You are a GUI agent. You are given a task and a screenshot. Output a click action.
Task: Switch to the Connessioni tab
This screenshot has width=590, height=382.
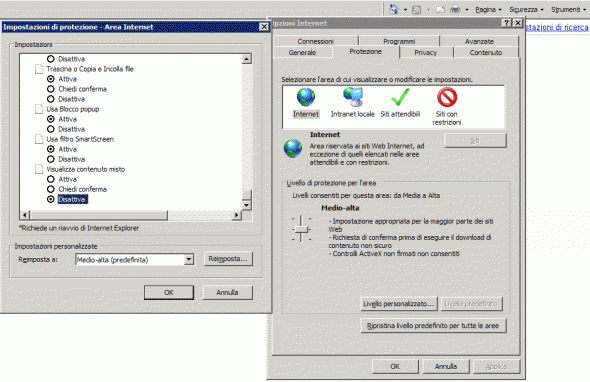pos(315,41)
